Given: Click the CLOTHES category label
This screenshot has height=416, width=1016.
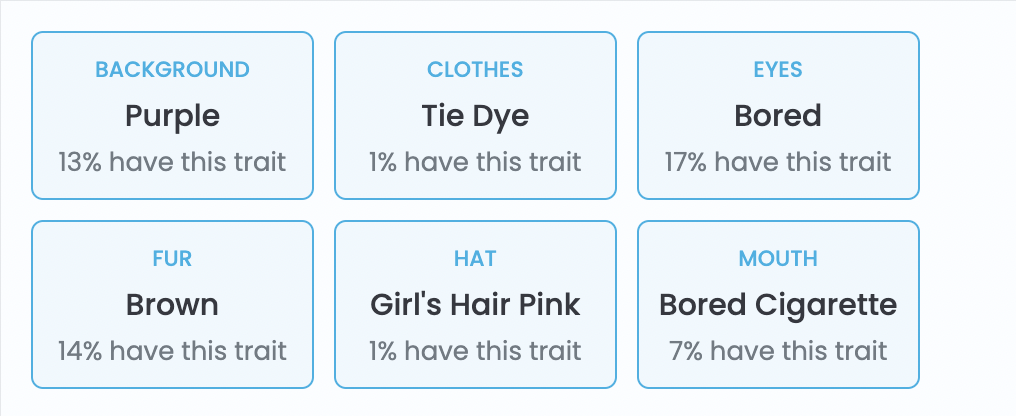Looking at the screenshot, I should tap(475, 69).
